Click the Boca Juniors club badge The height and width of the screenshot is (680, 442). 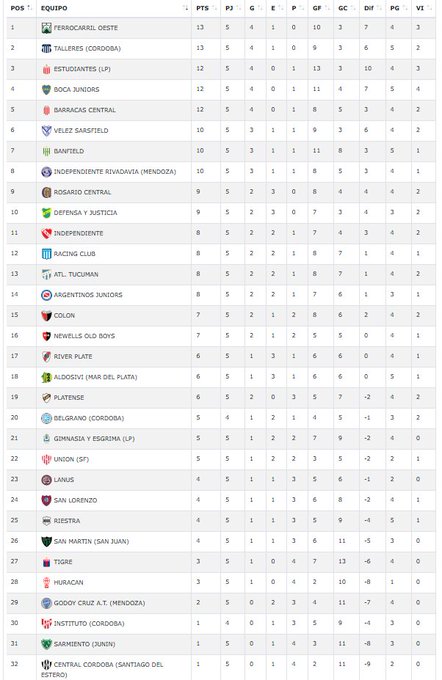(46, 90)
